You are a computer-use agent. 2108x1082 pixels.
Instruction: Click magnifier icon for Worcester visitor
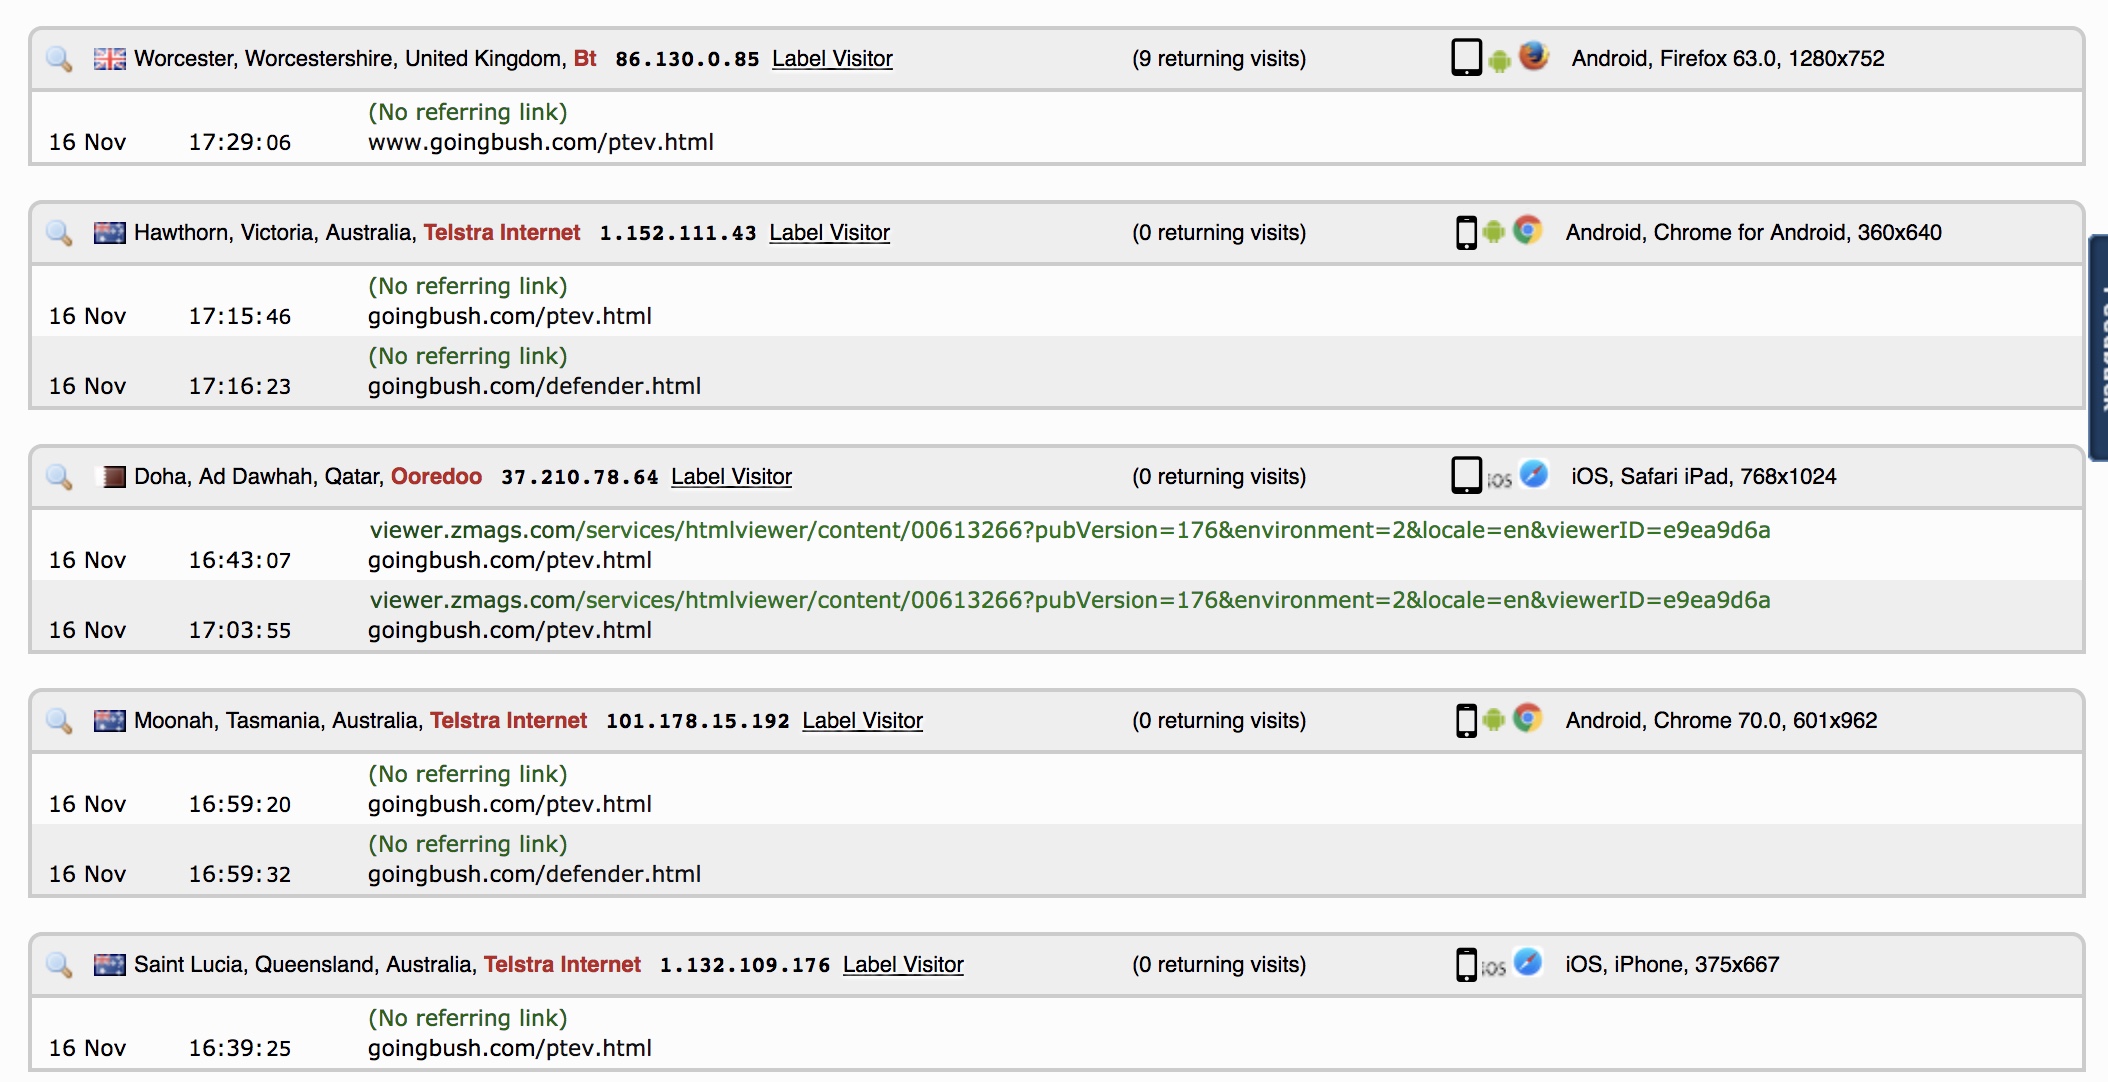coord(59,59)
